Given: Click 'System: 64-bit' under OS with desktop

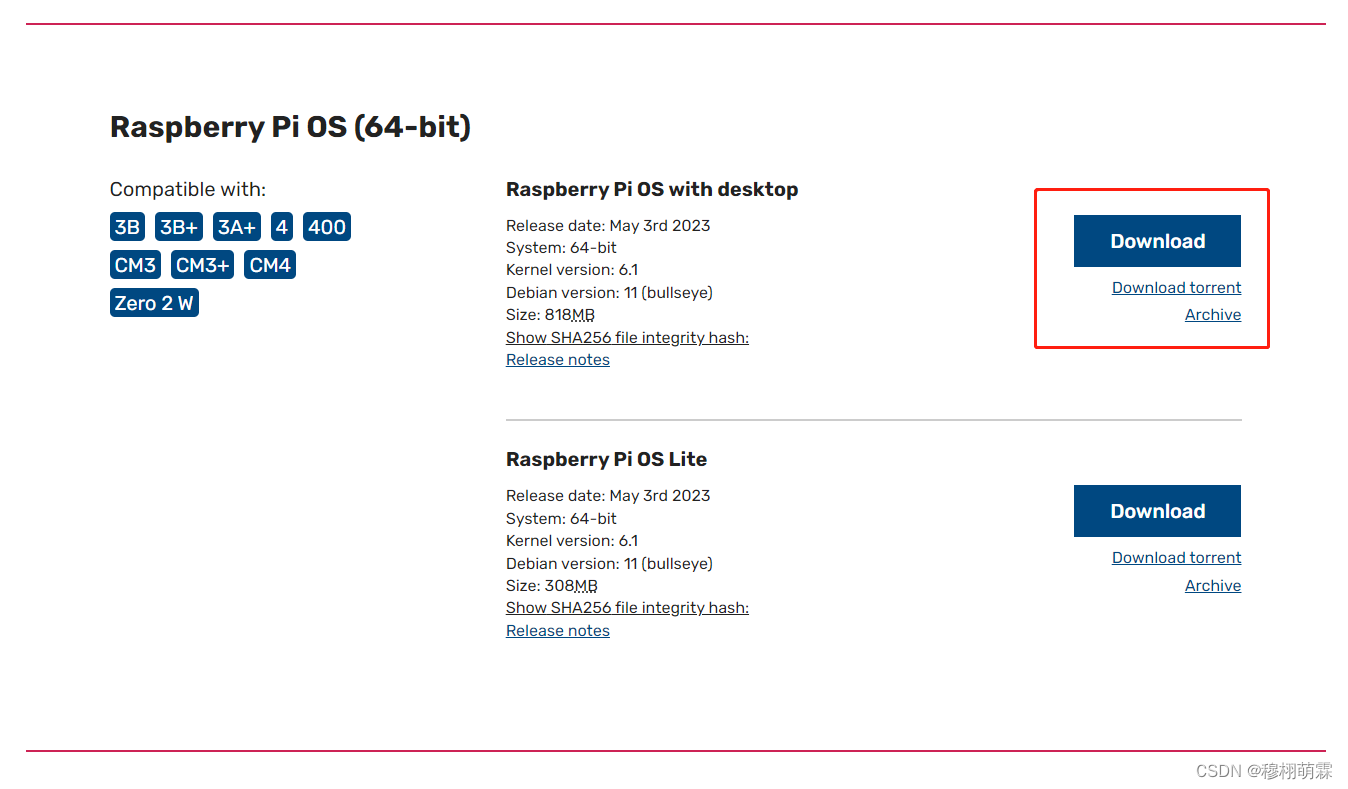Looking at the screenshot, I should coord(561,248).
